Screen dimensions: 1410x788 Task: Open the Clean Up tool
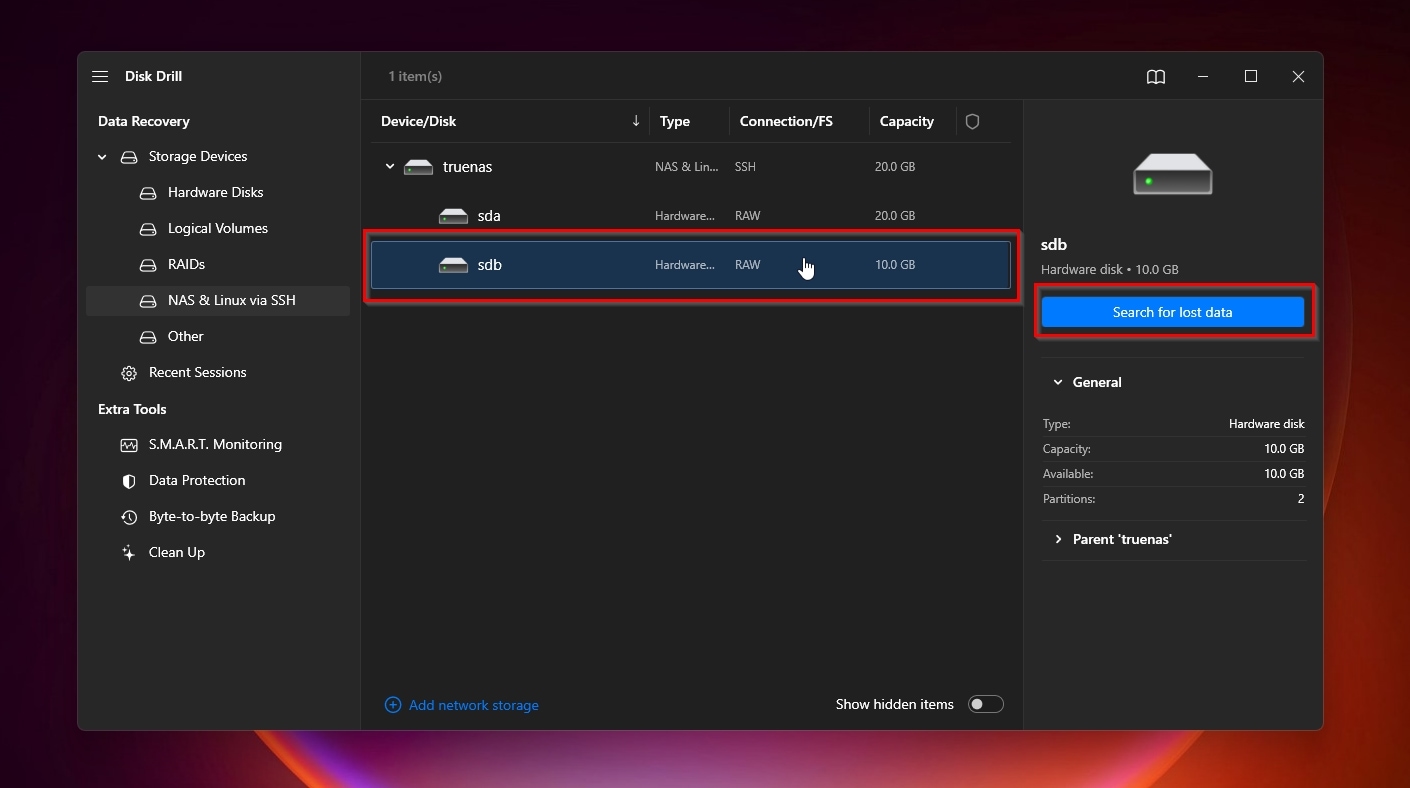coord(176,552)
